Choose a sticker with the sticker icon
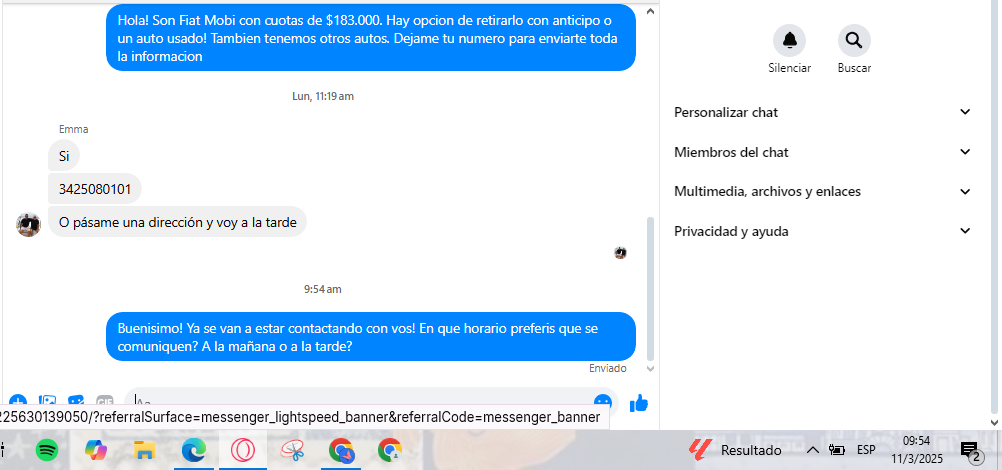The image size is (1002, 470). pos(76,402)
